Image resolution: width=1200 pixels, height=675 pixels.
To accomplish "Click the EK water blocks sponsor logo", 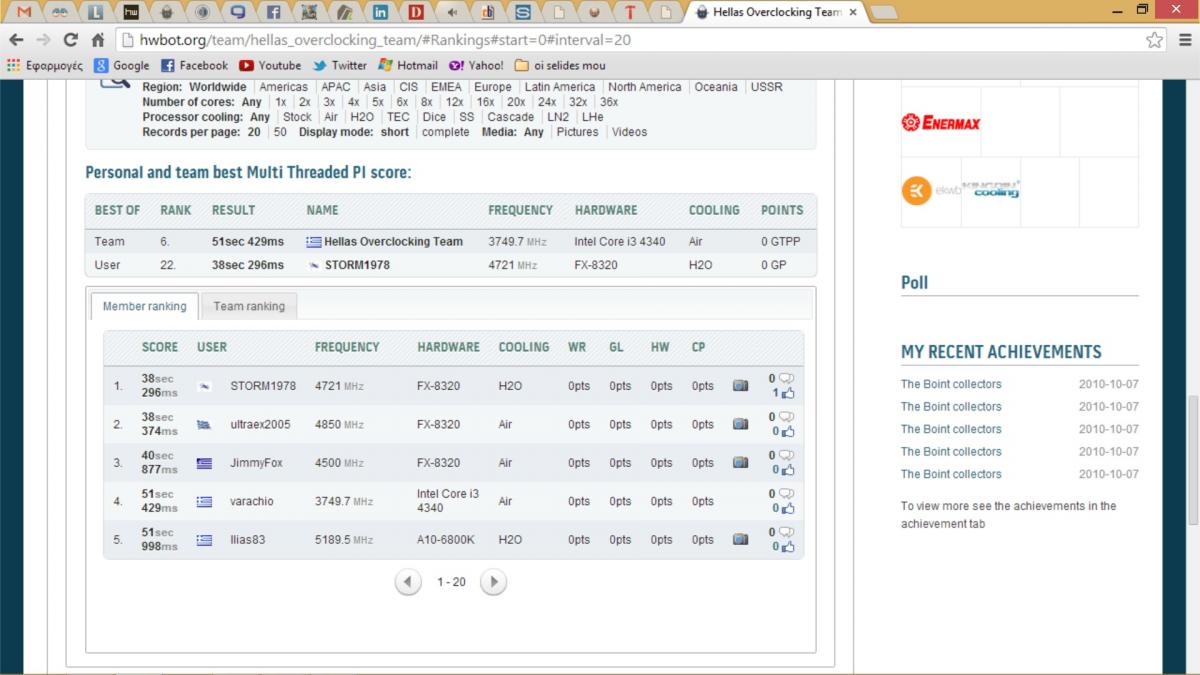I will 930,190.
